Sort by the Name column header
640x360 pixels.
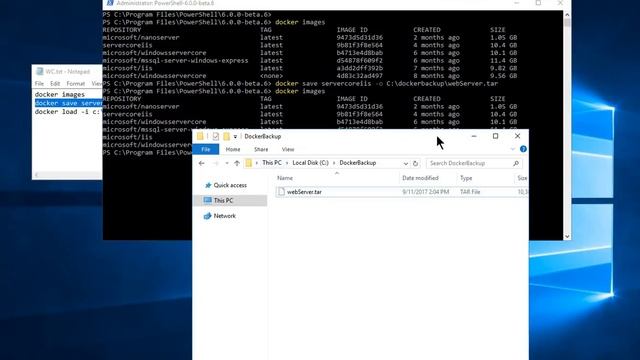285,178
